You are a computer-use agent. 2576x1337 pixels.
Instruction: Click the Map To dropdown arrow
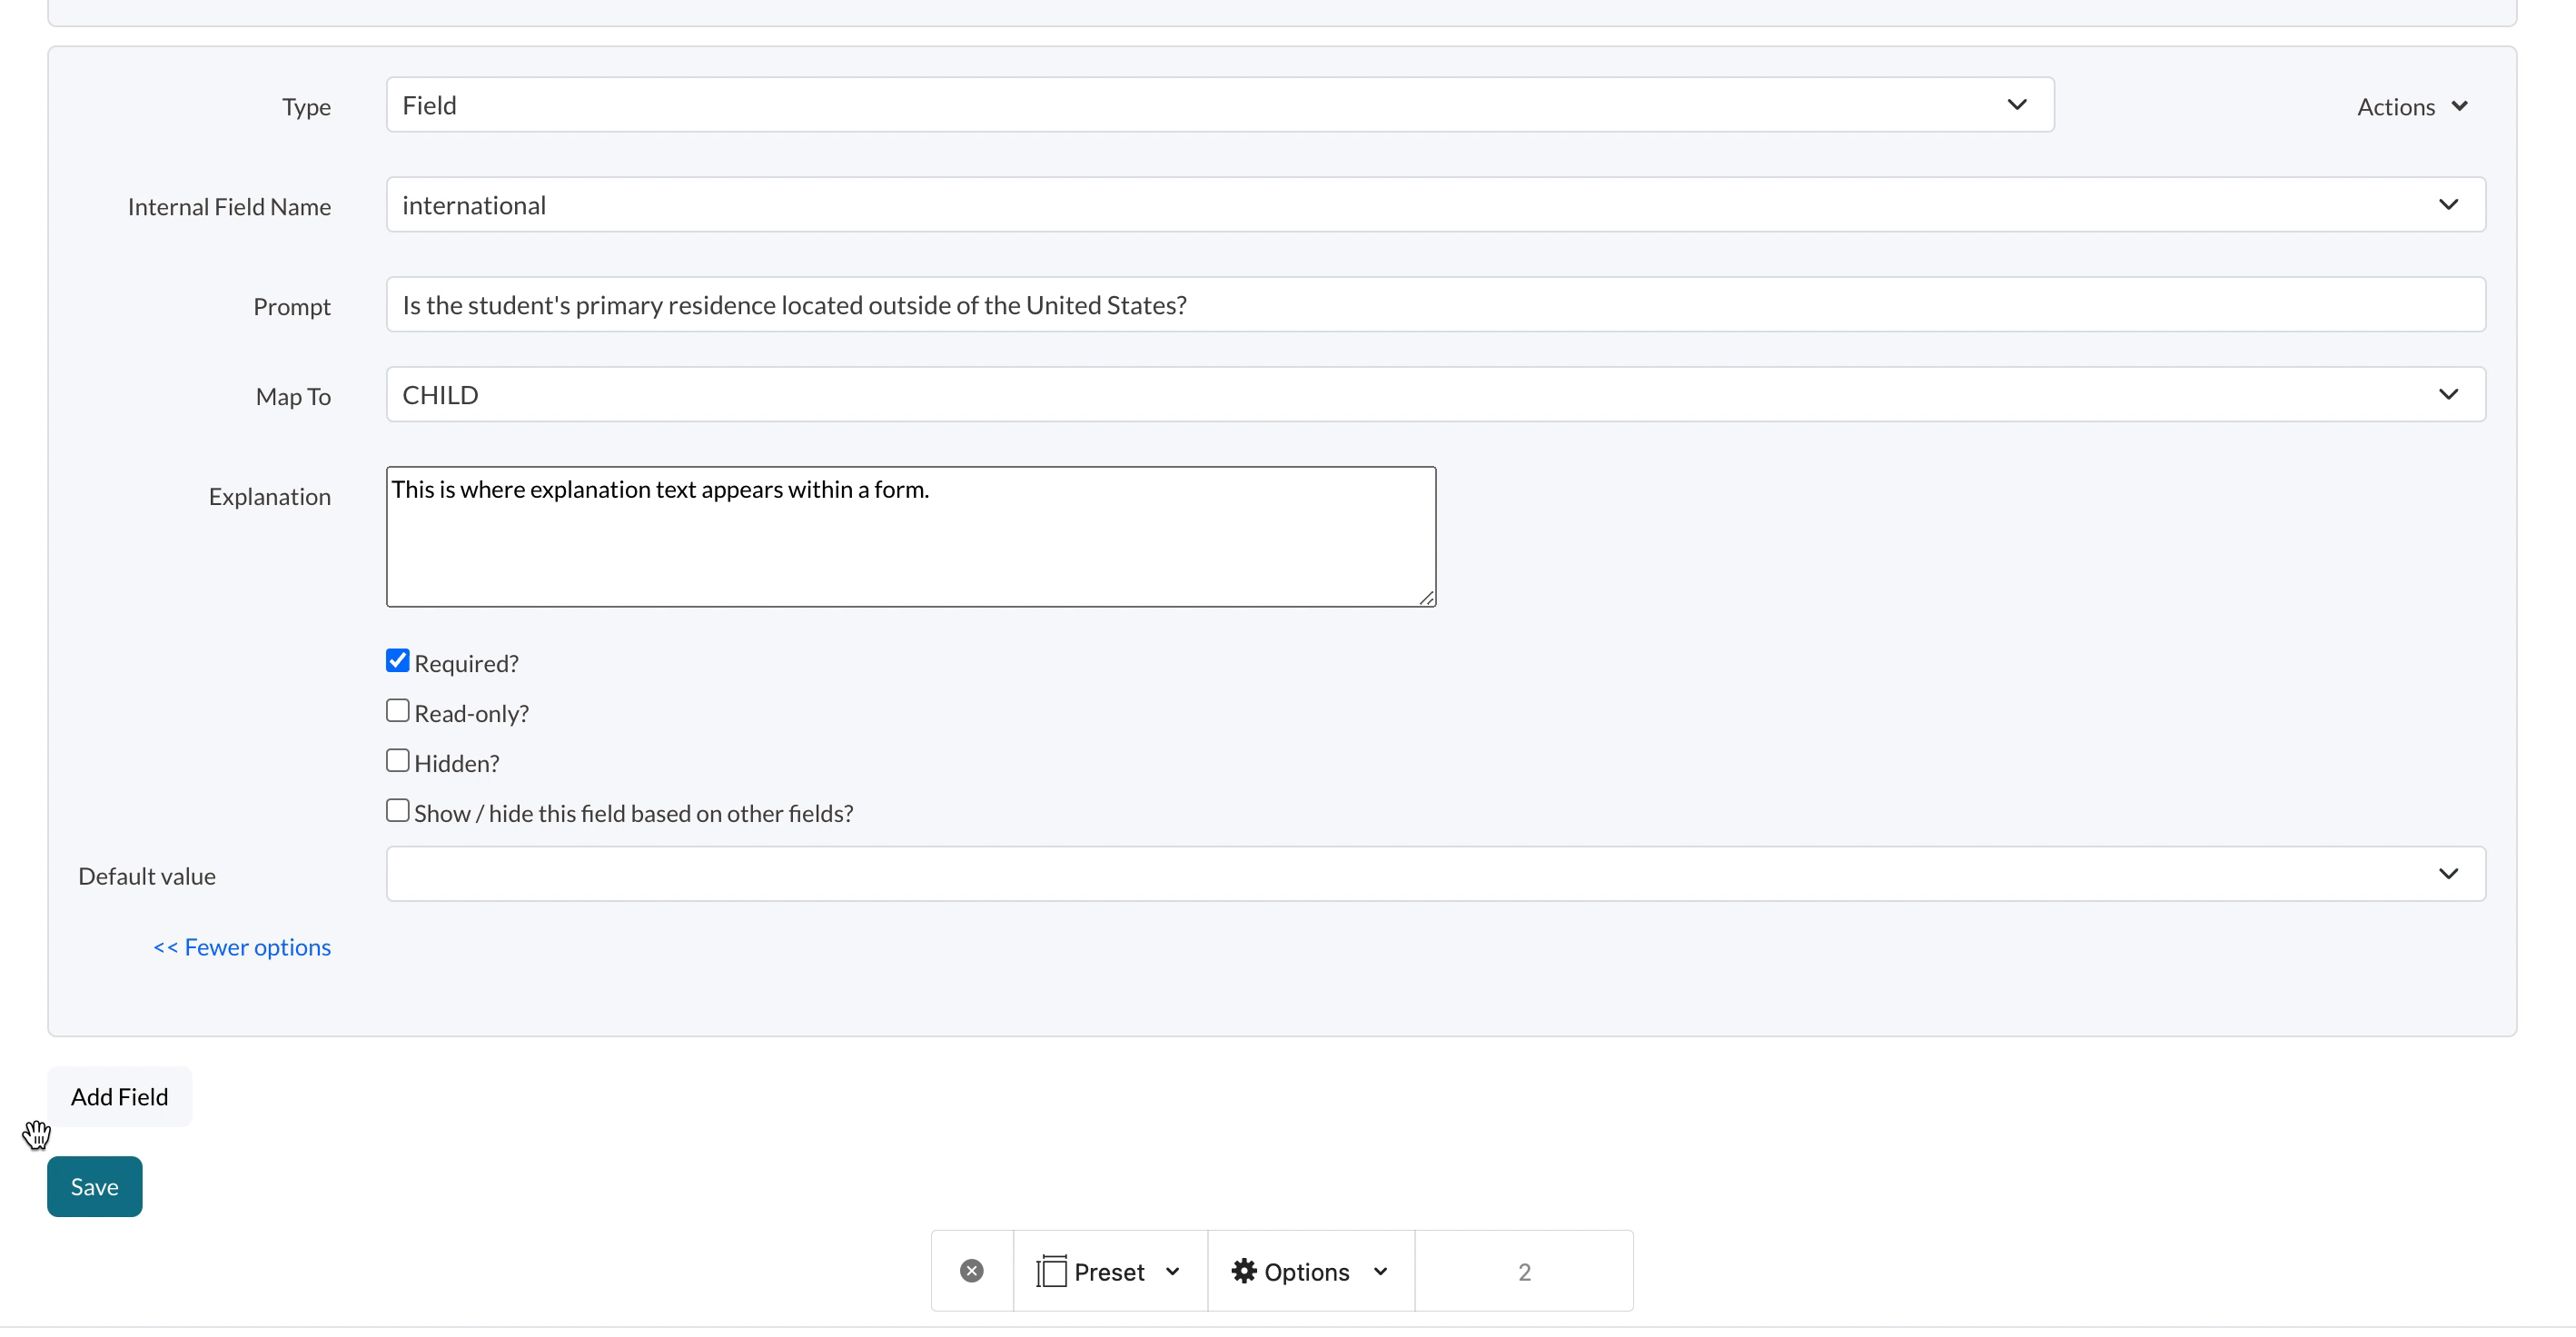coord(2448,394)
